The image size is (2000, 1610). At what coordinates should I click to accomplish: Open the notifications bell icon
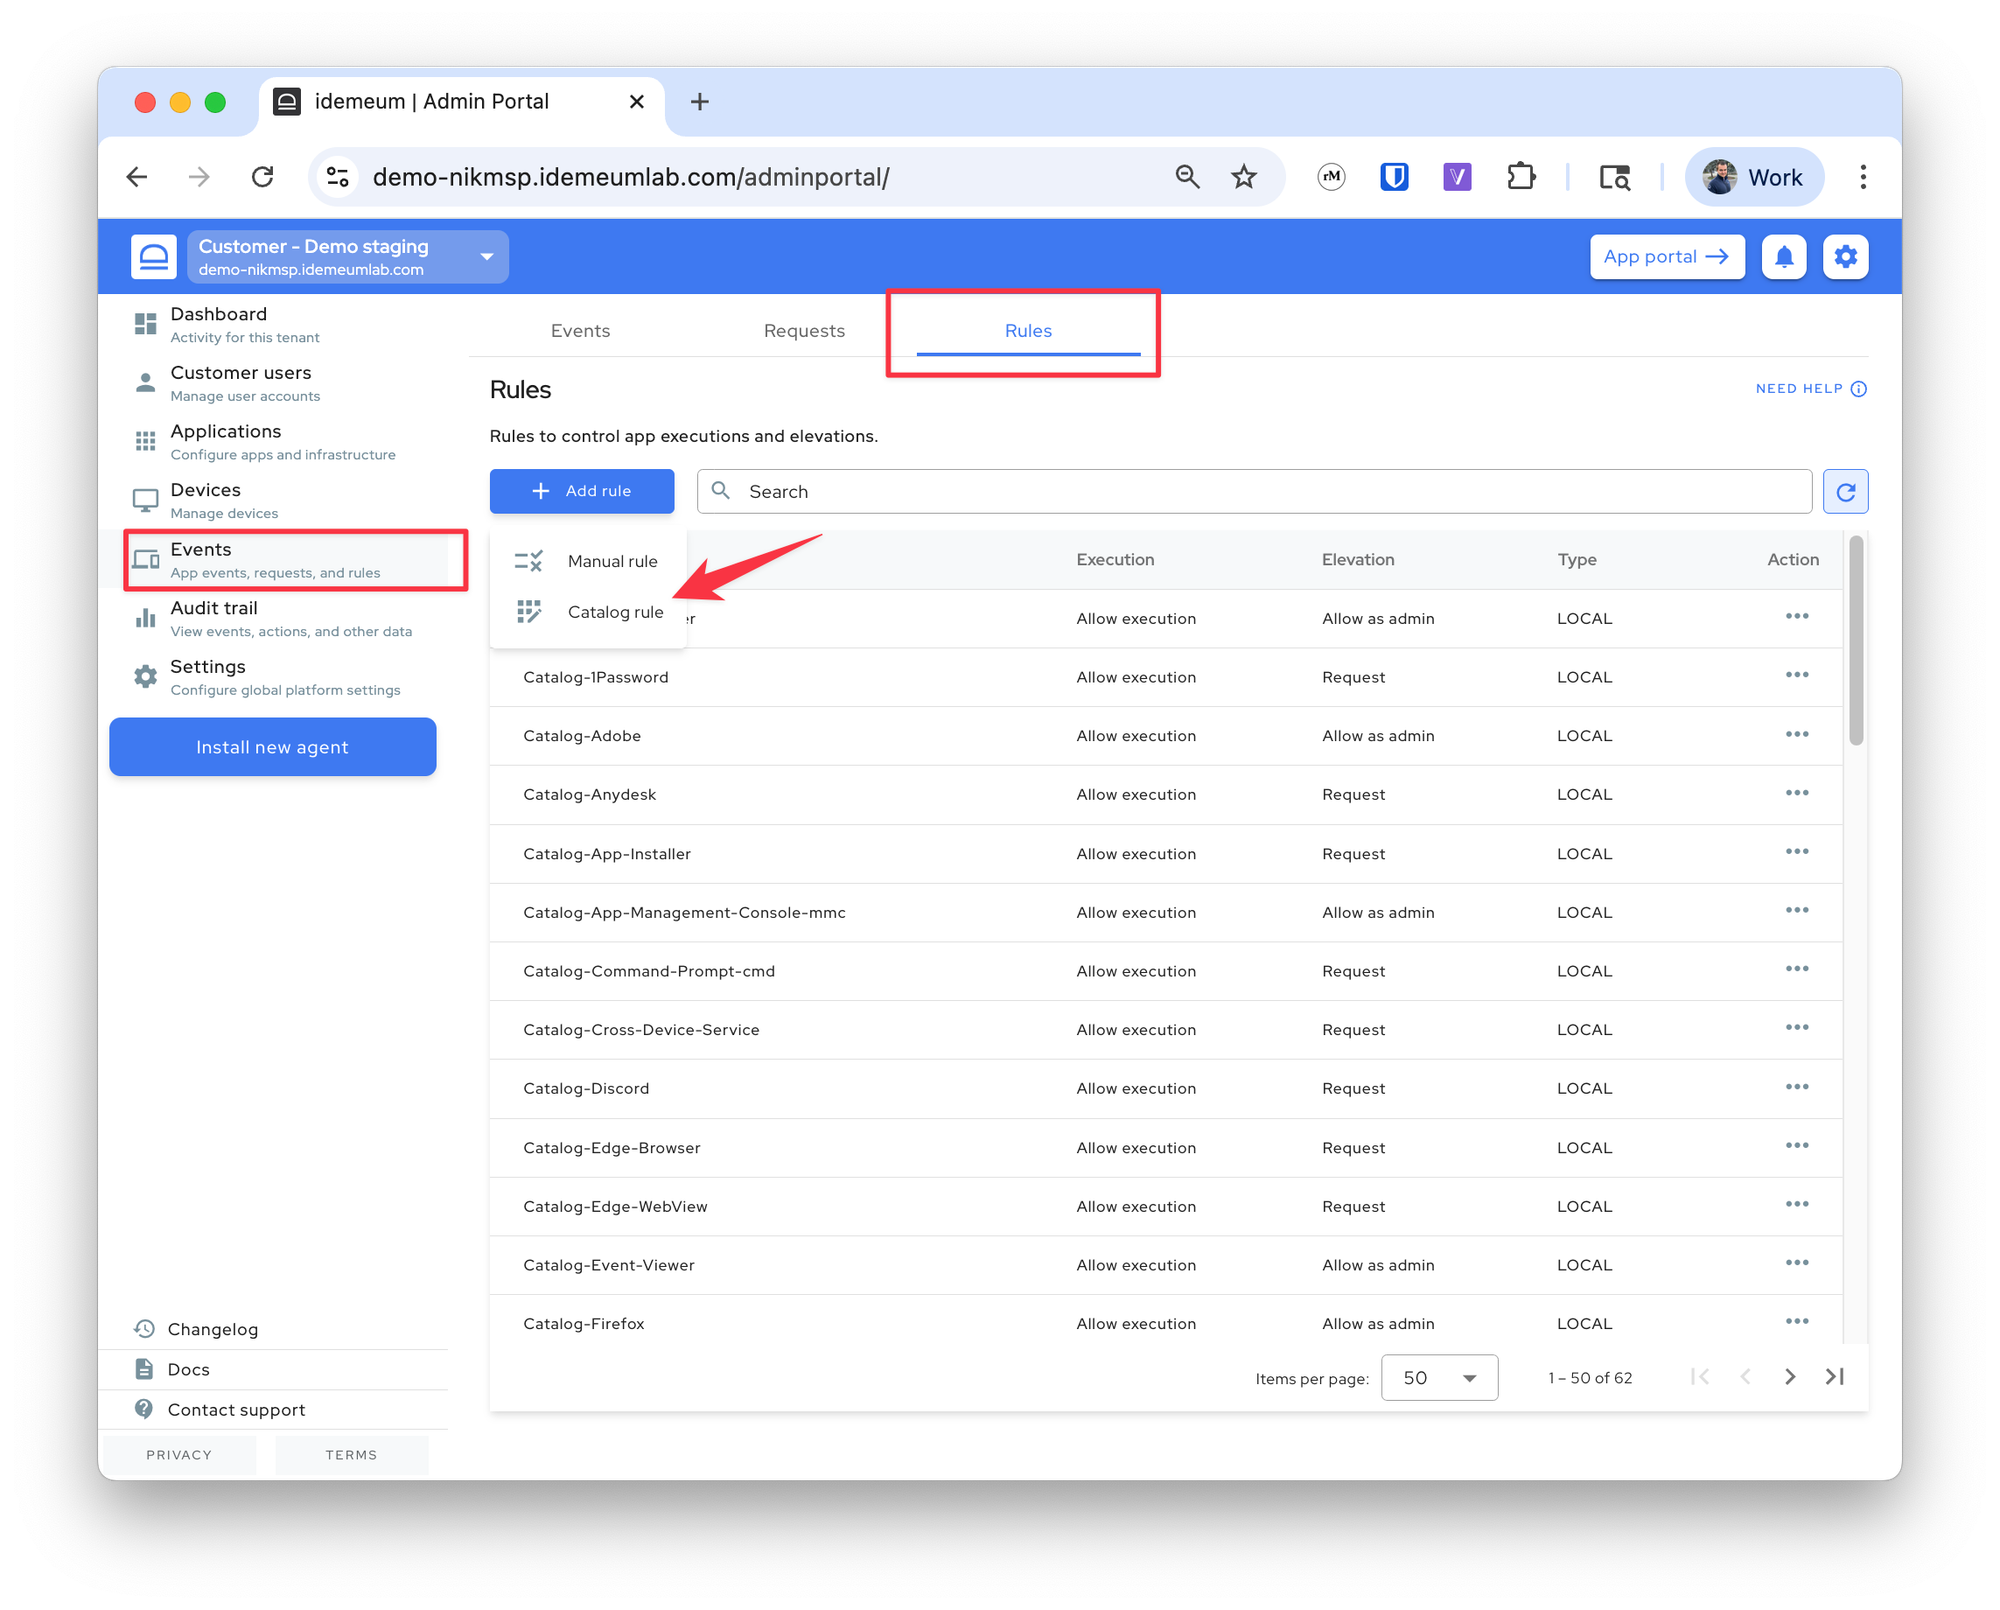point(1784,257)
